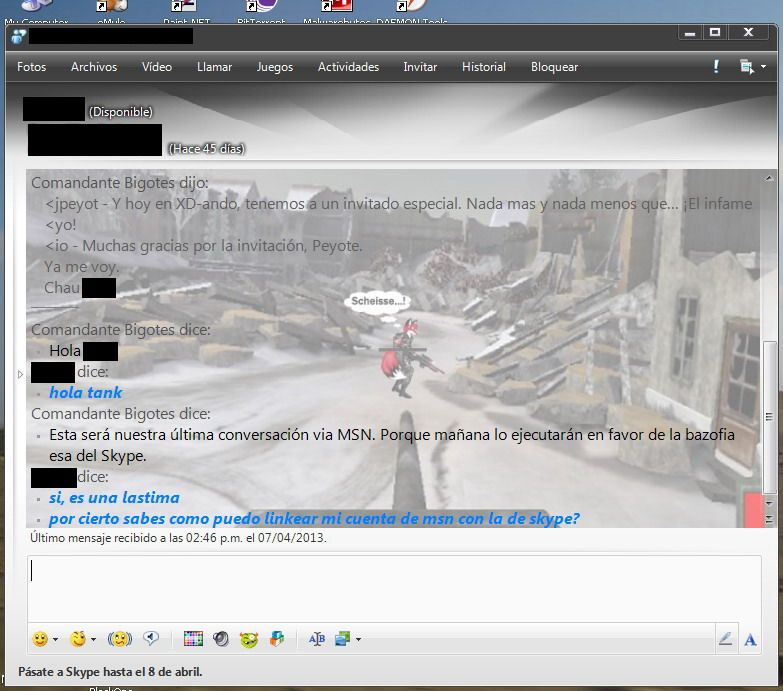This screenshot has height=691, width=783.
Task: Click Llamar to call contact
Action: [215, 67]
